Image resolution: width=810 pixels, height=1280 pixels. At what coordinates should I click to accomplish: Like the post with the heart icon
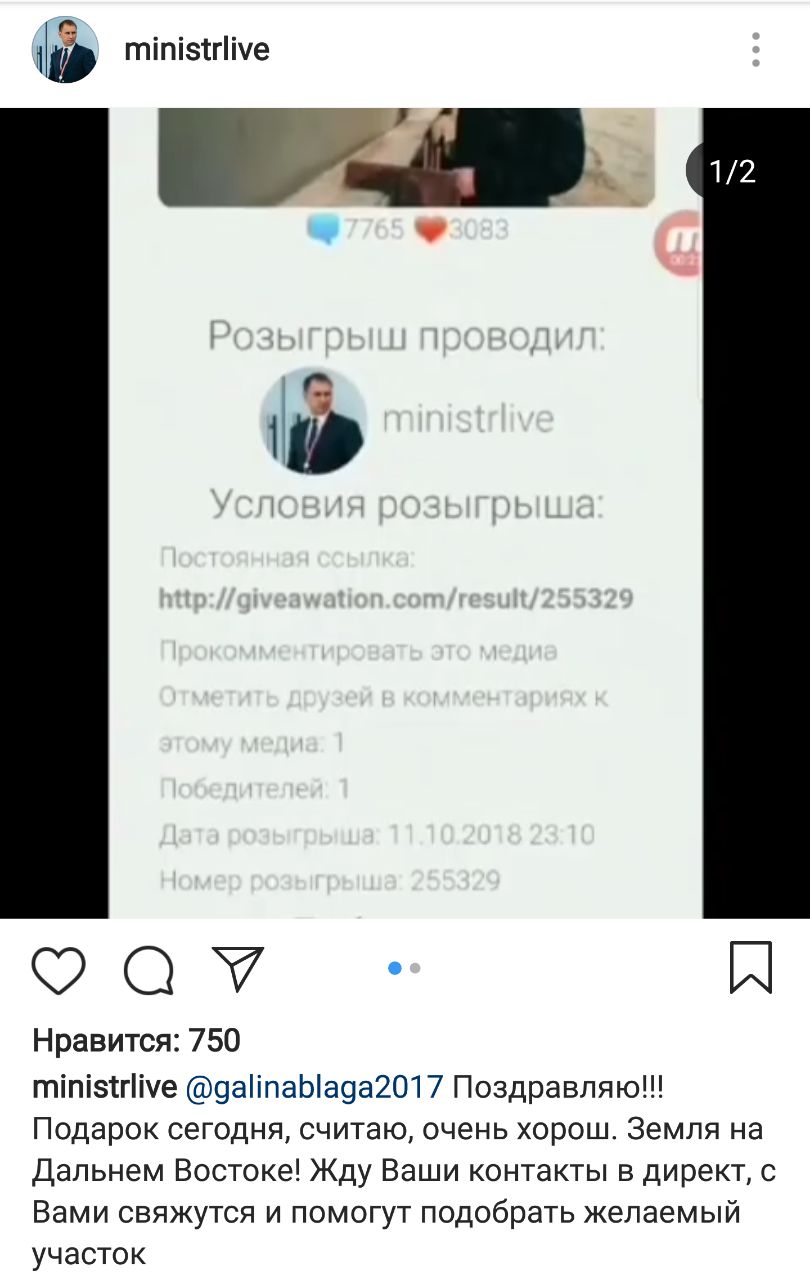pyautogui.click(x=59, y=968)
